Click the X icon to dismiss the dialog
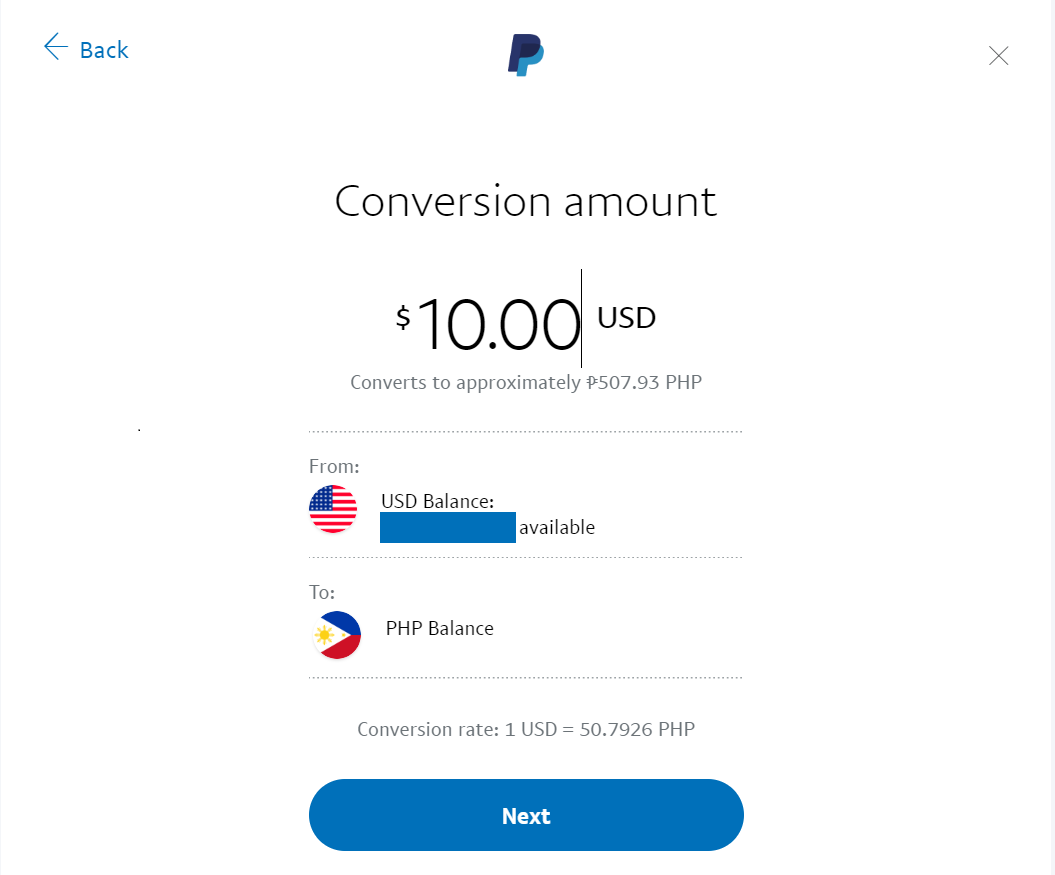This screenshot has width=1055, height=875. point(998,56)
